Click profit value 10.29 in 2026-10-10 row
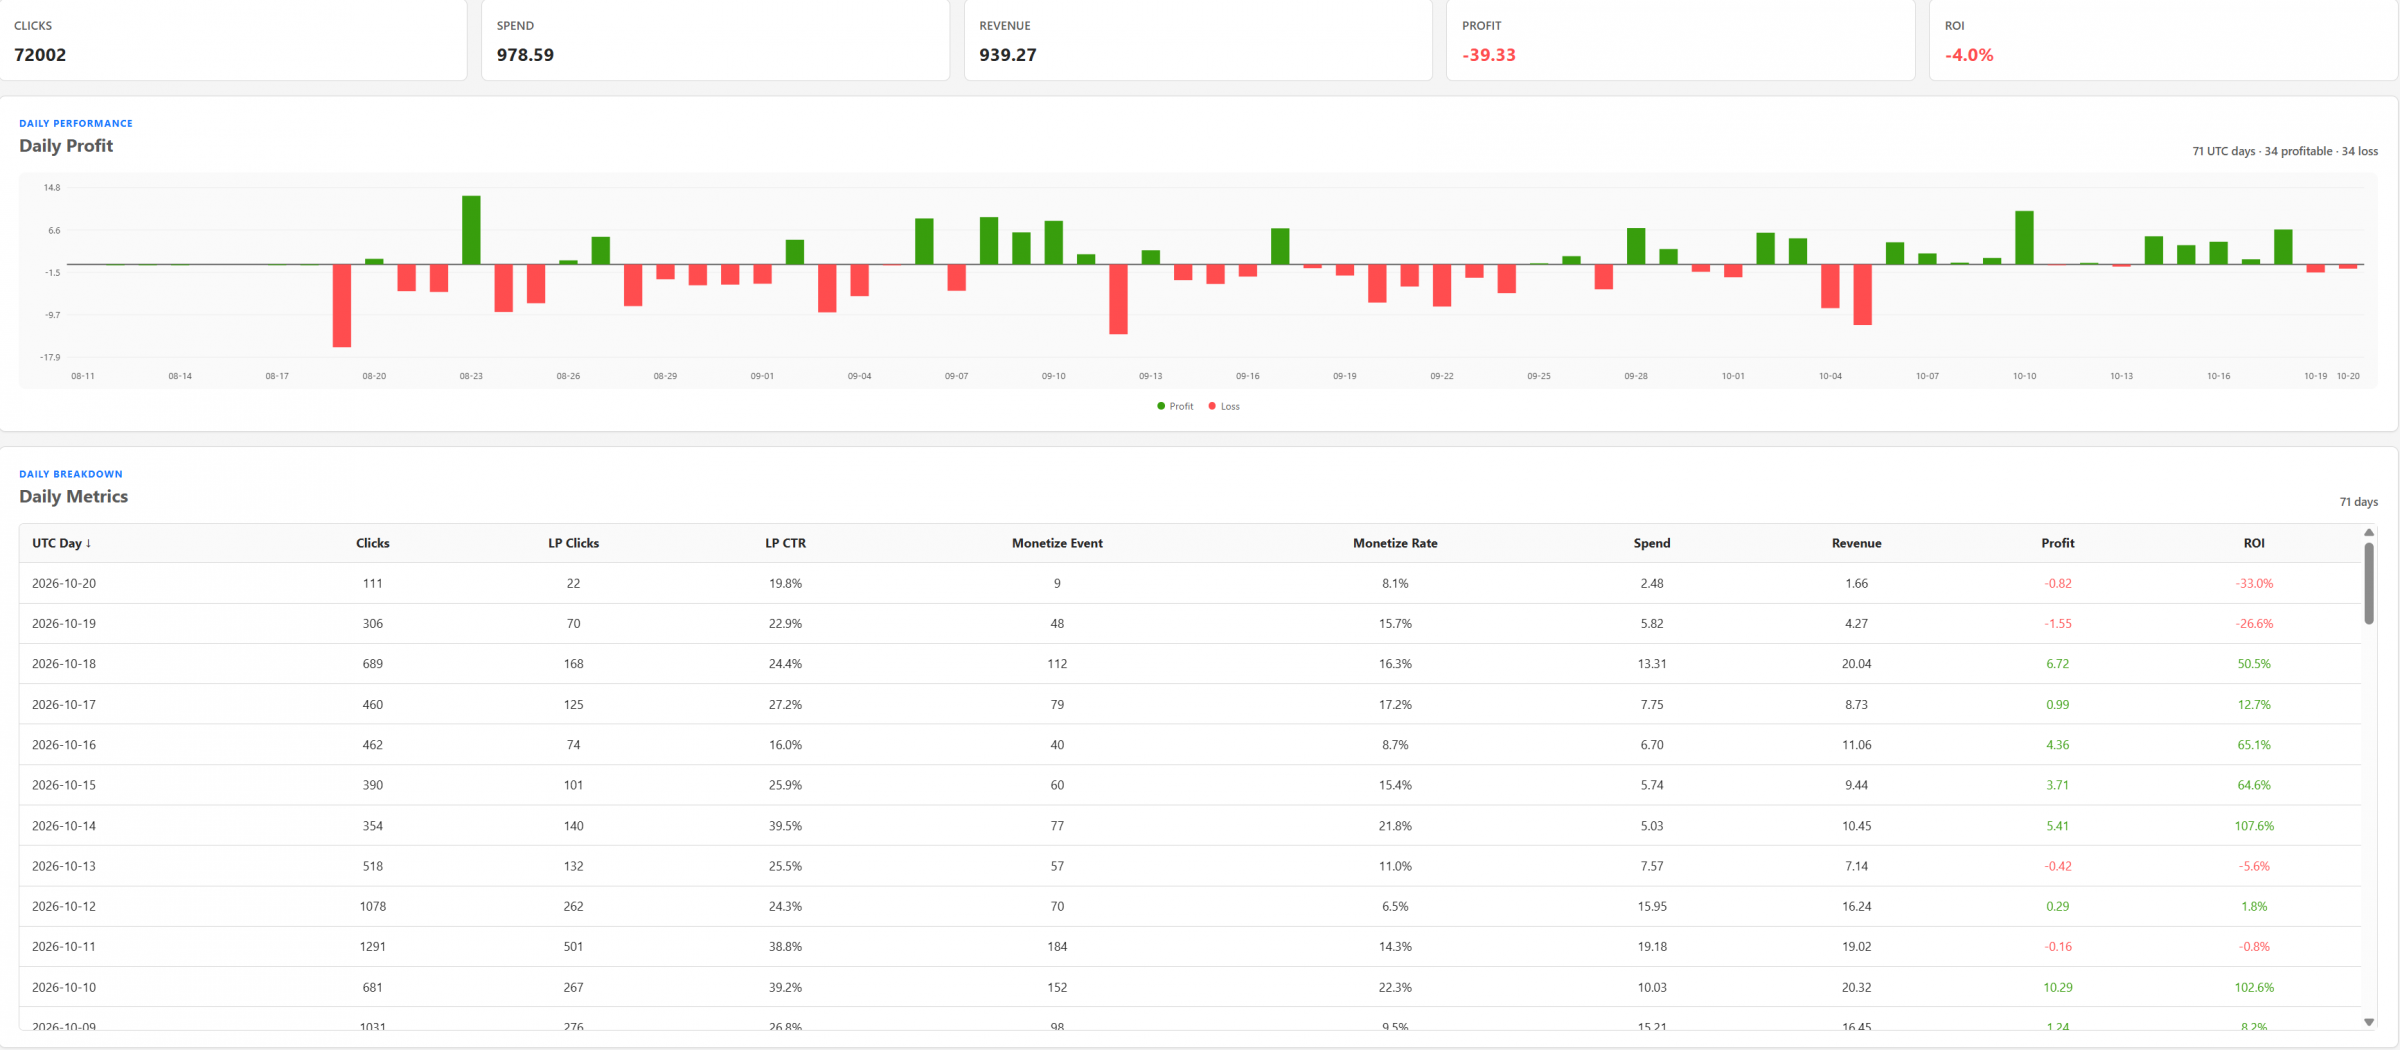 2057,987
